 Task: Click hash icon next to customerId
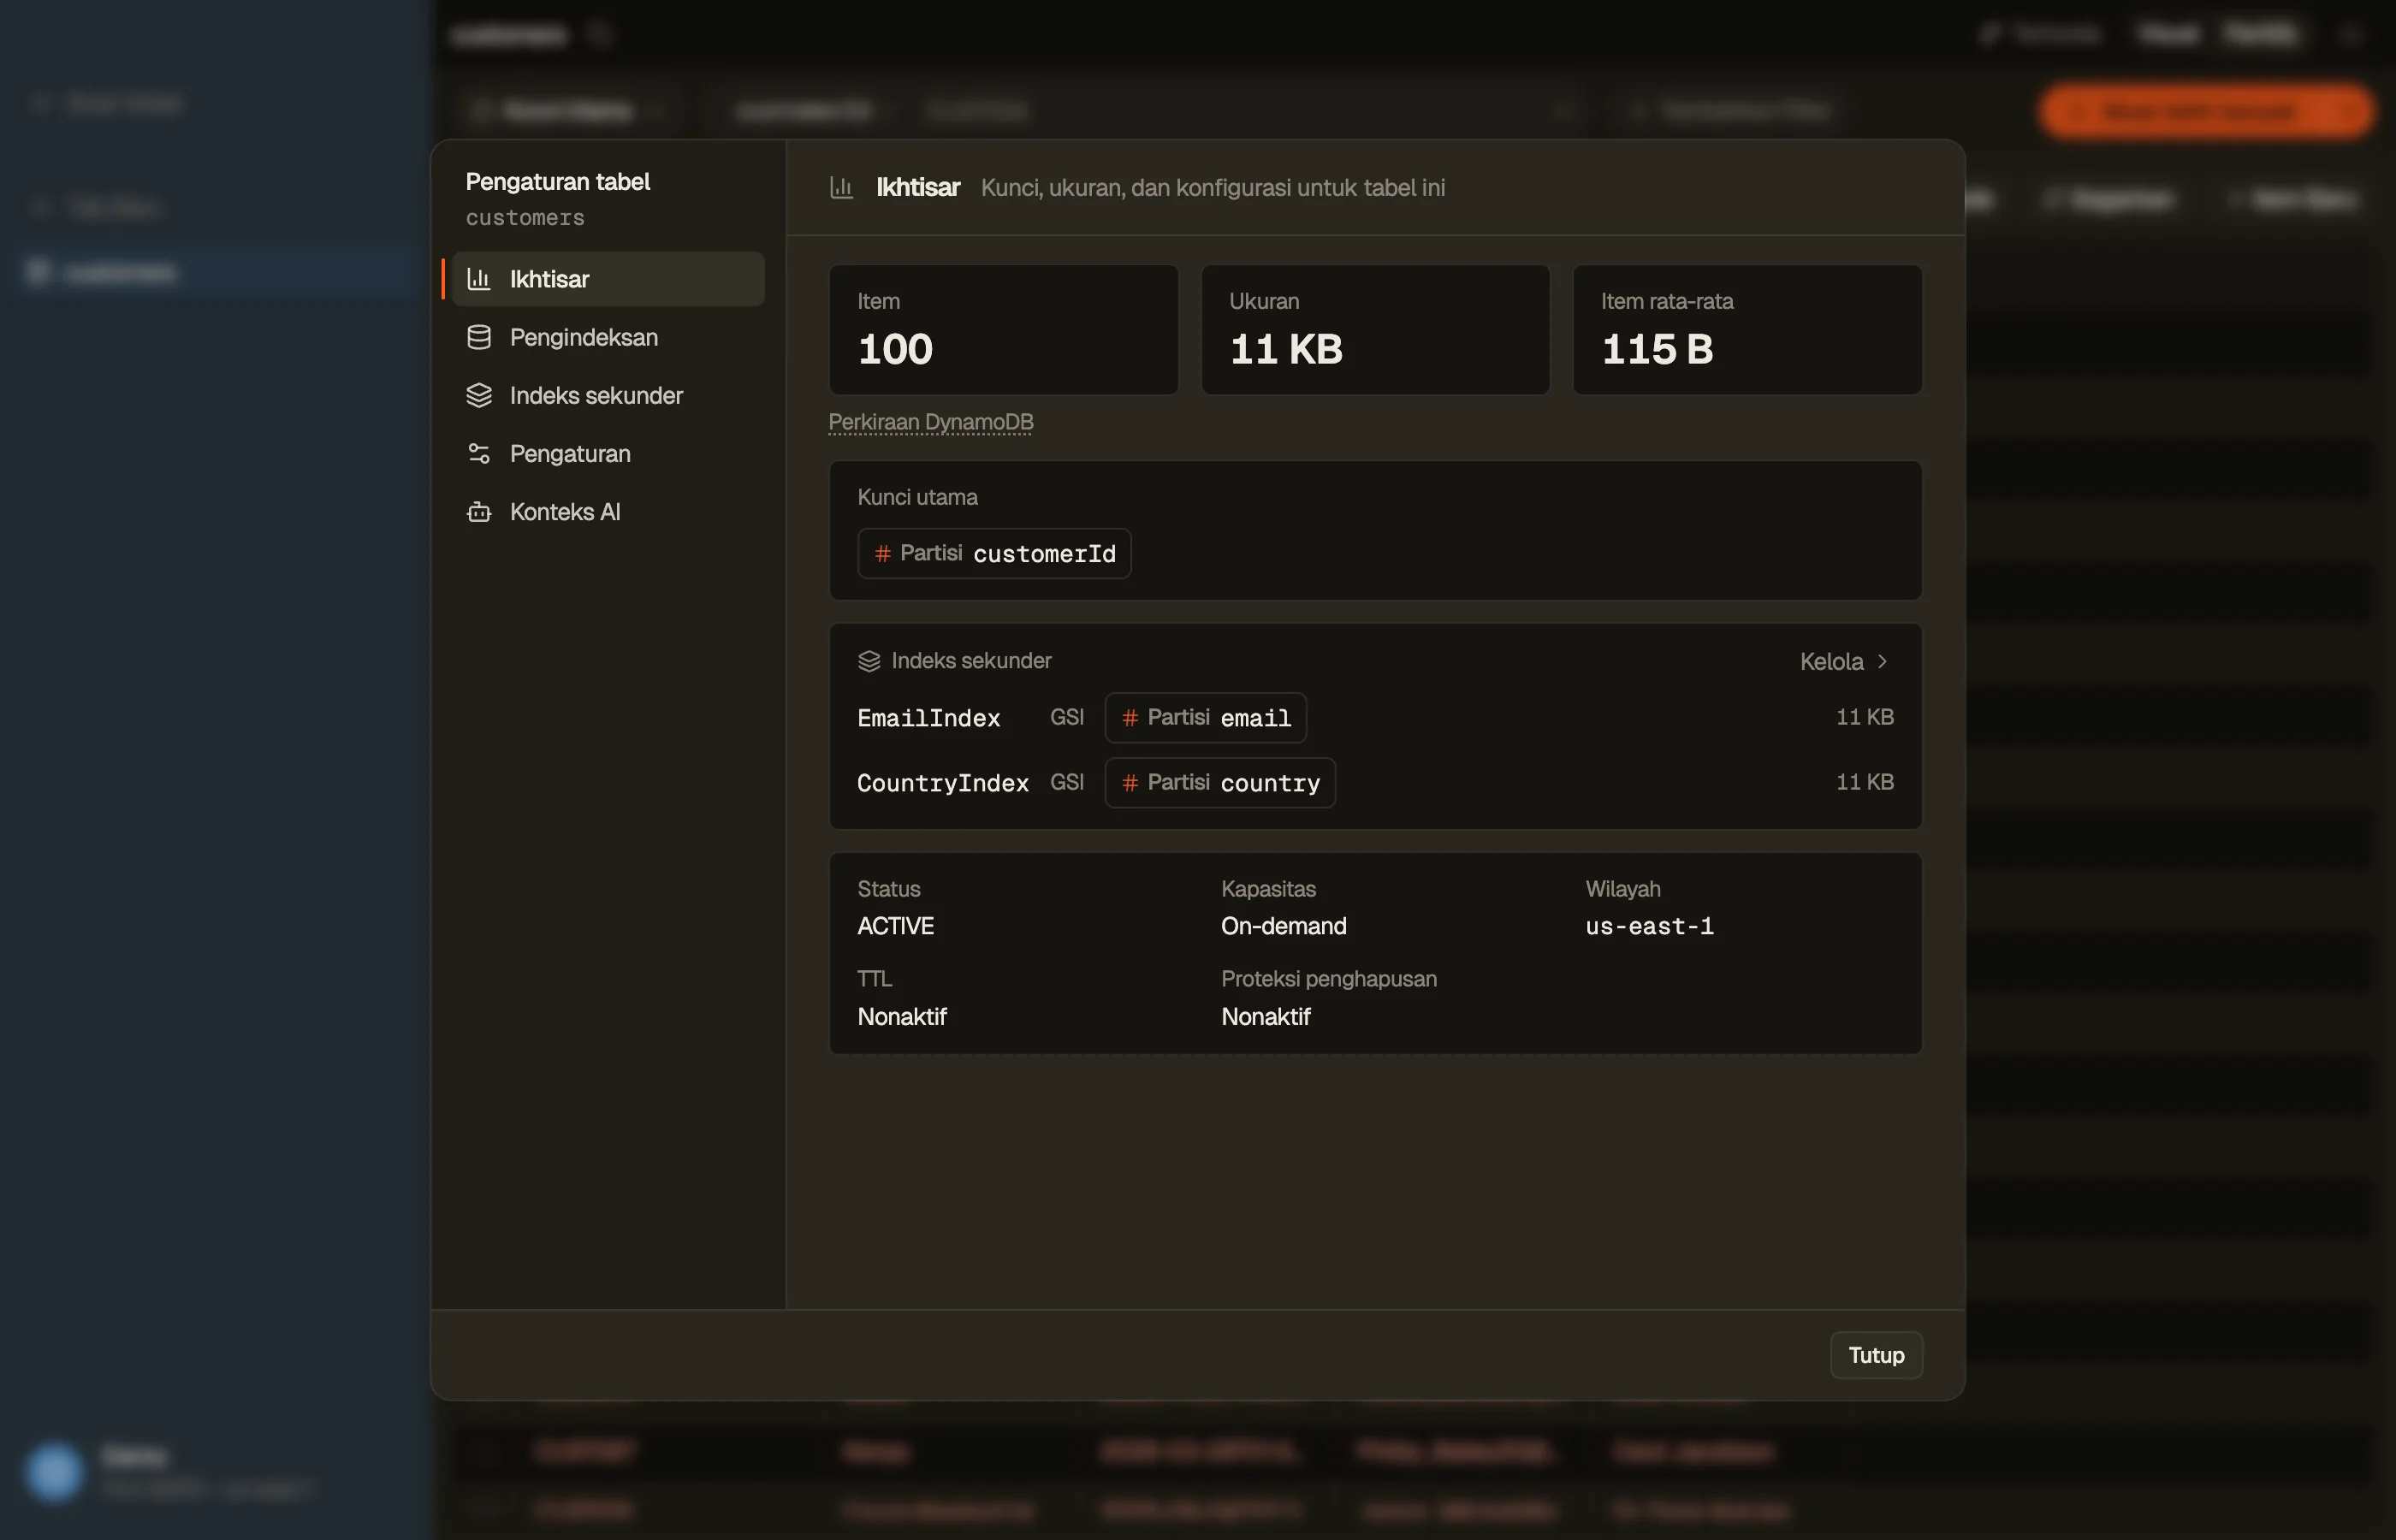883,553
